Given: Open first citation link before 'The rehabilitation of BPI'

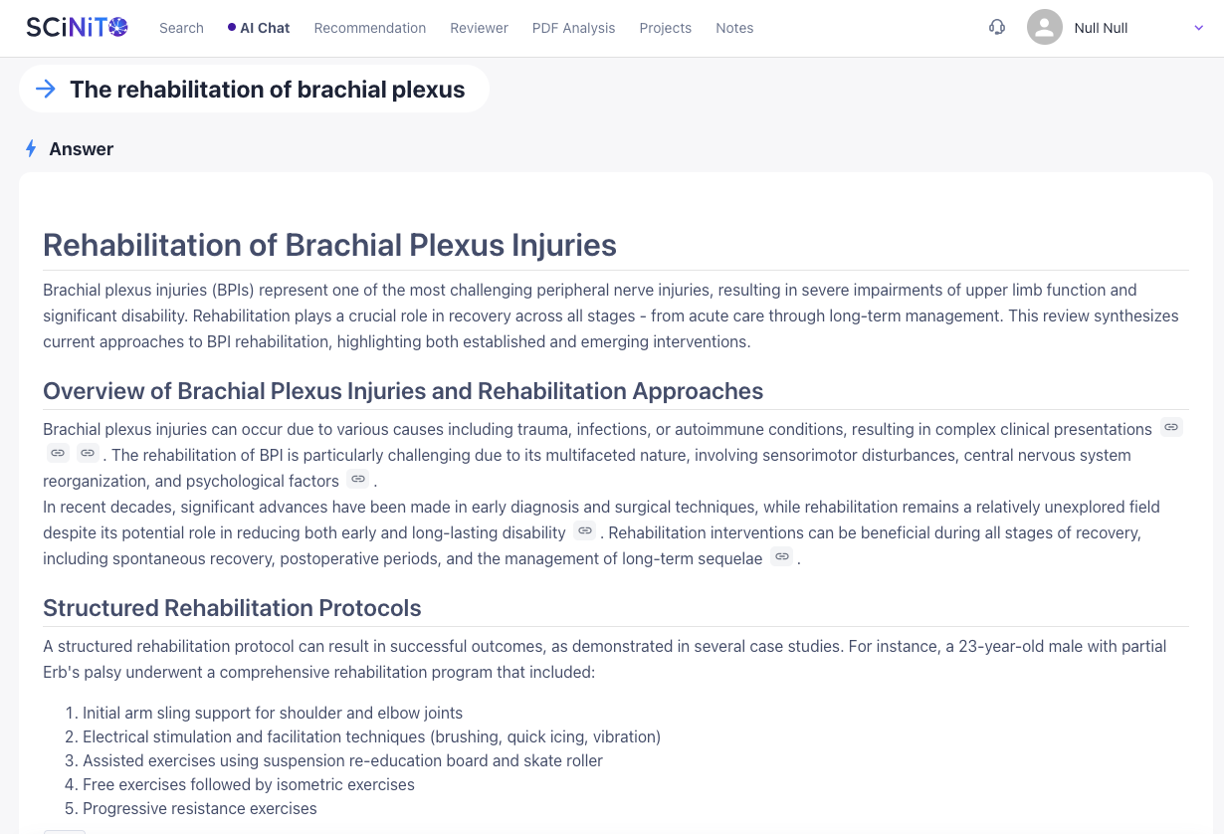Looking at the screenshot, I should (58, 453).
